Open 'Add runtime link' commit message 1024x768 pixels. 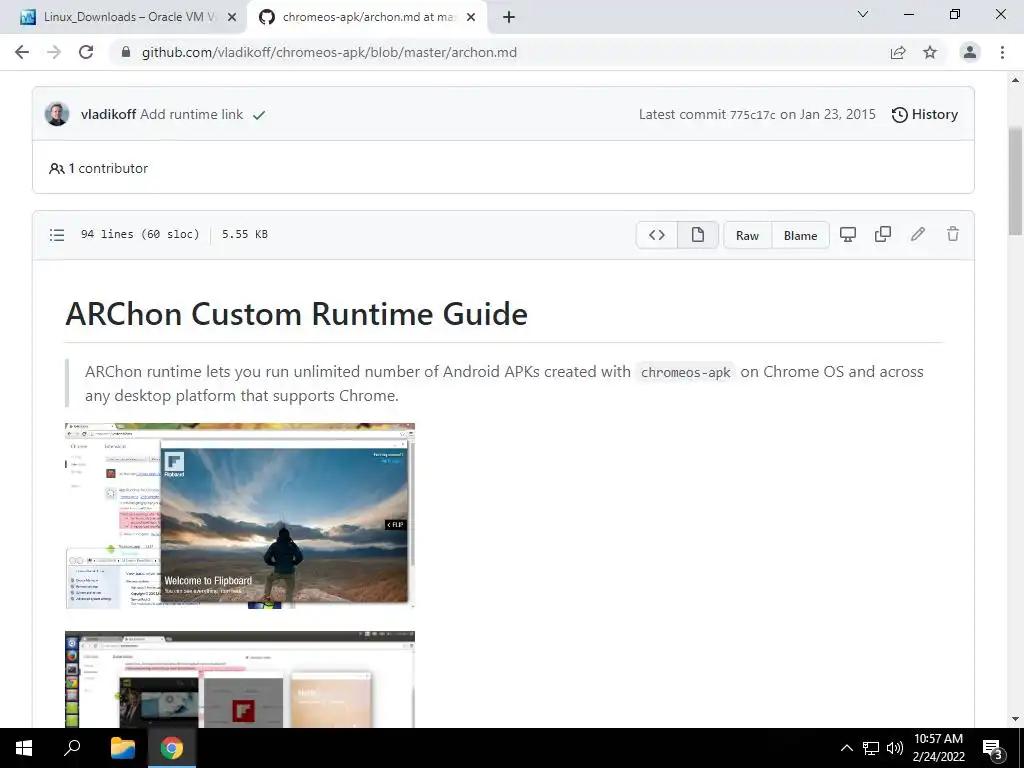pyautogui.click(x=191, y=114)
